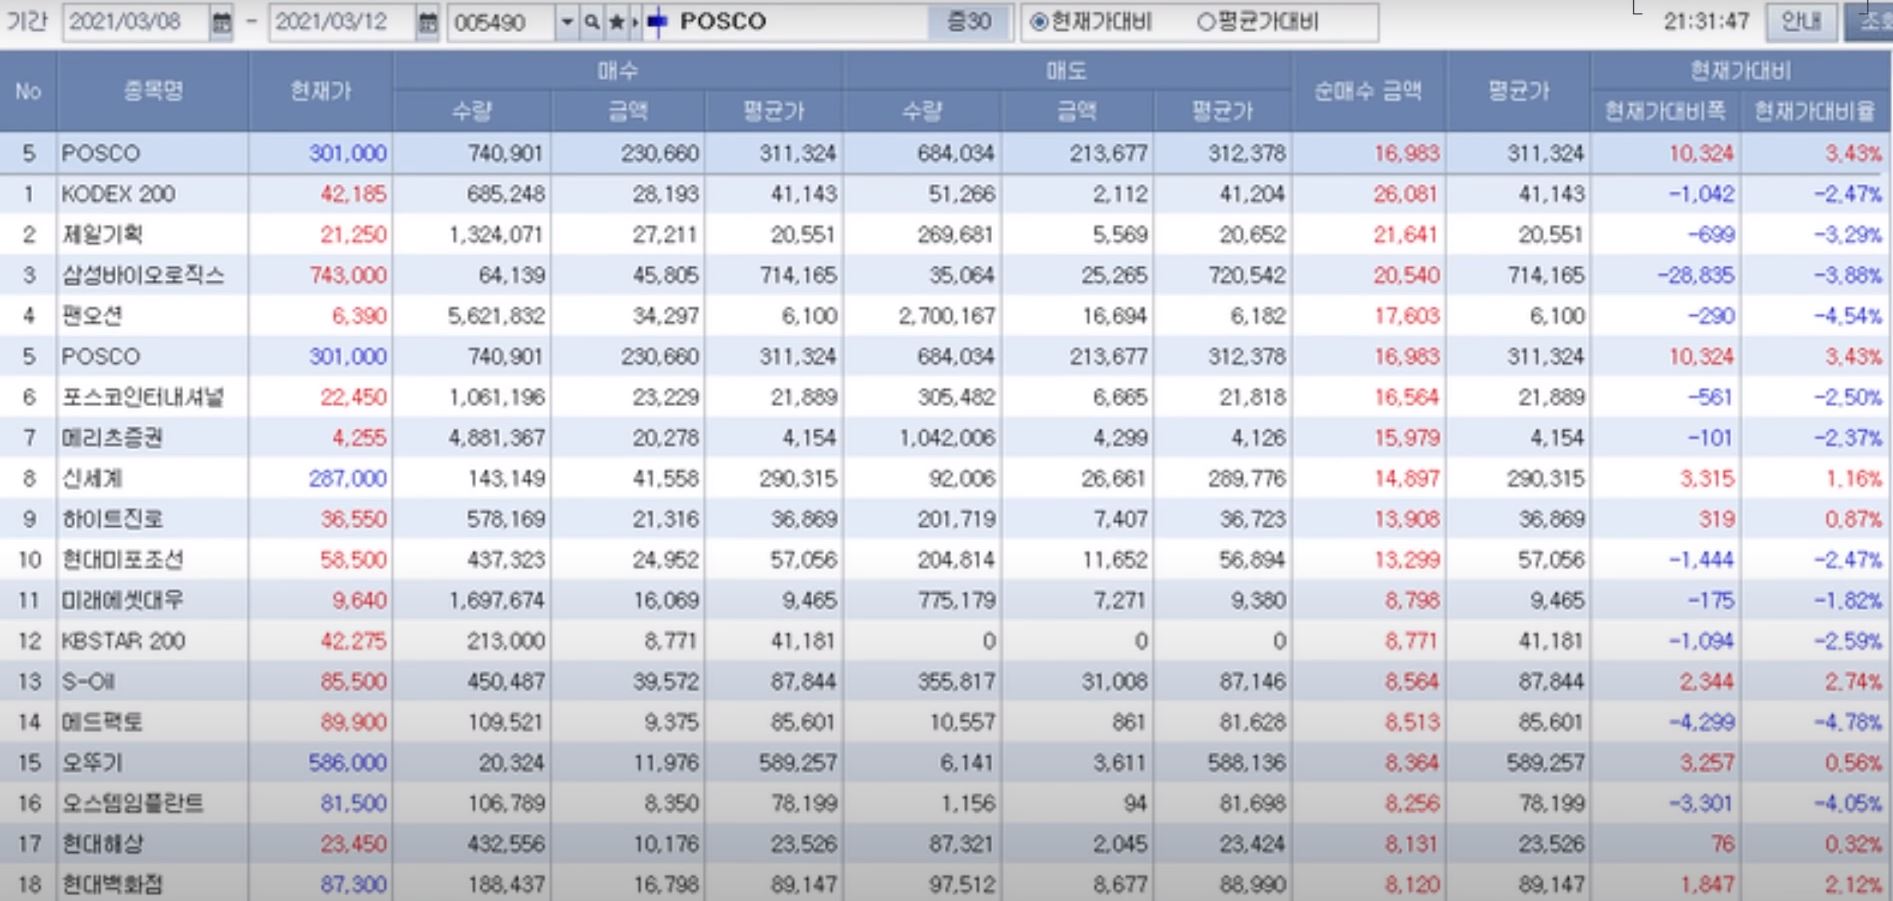This screenshot has width=1893, height=901.
Task: Click the magnifier stock search icon
Action: [592, 22]
